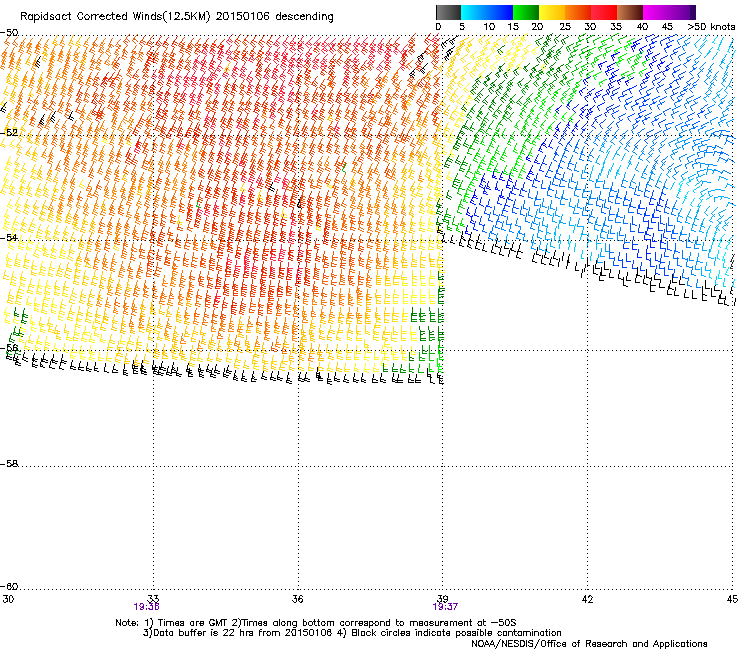740x650 pixels.
Task: Click the yellow 20-25 knots legend color
Action: click(552, 12)
